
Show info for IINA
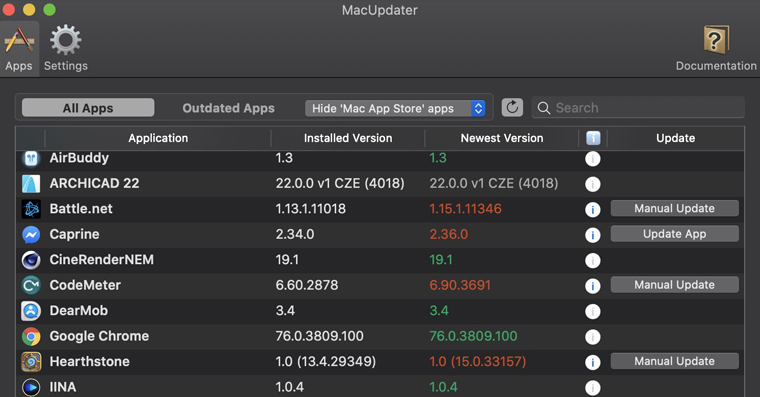click(x=592, y=388)
